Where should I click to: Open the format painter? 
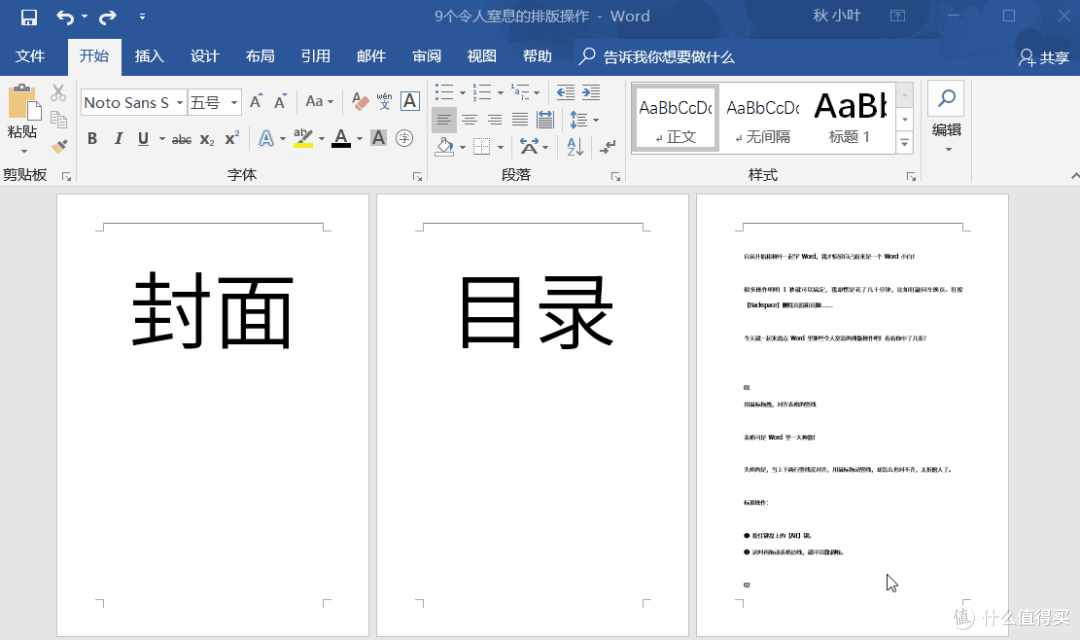click(58, 146)
